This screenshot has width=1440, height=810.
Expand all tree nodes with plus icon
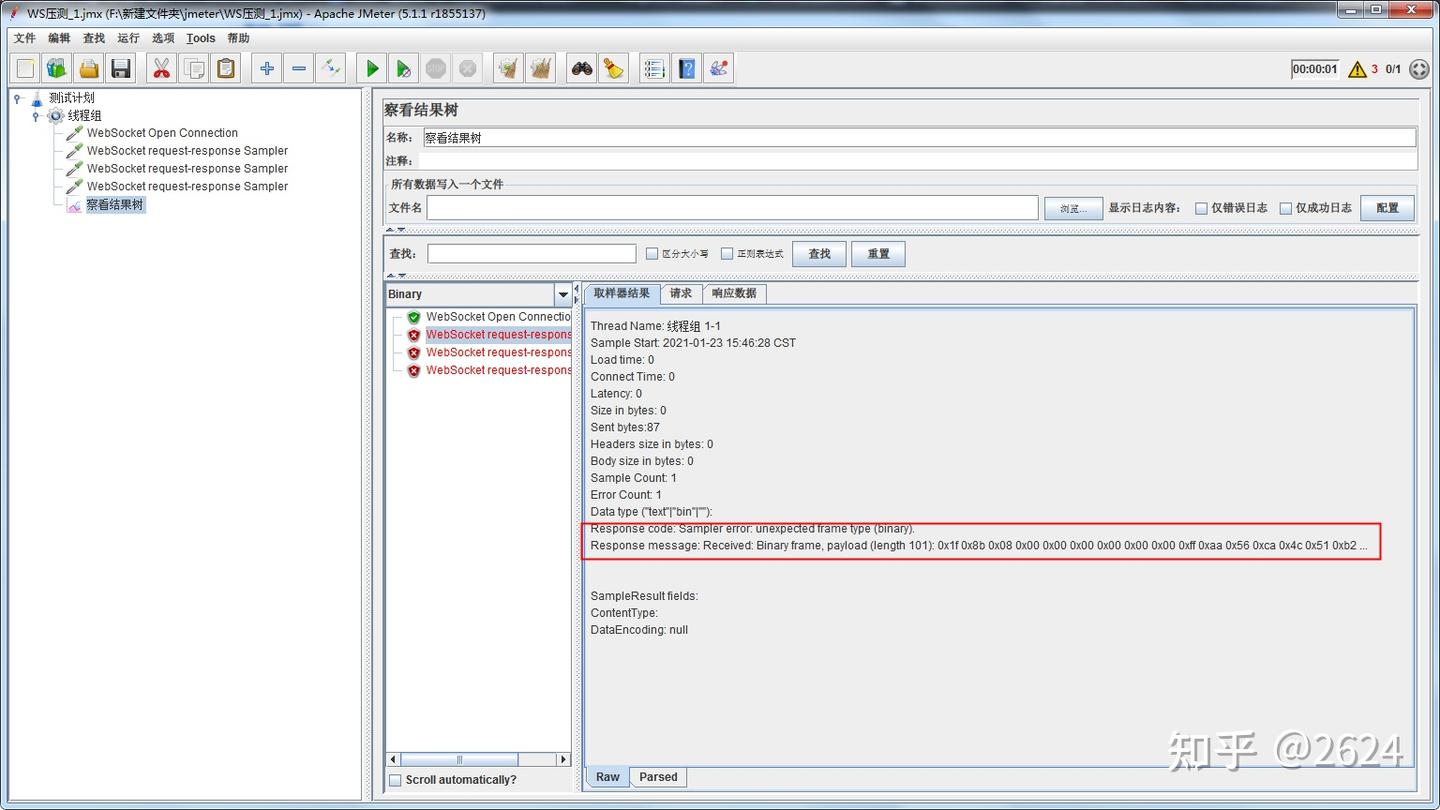266,69
